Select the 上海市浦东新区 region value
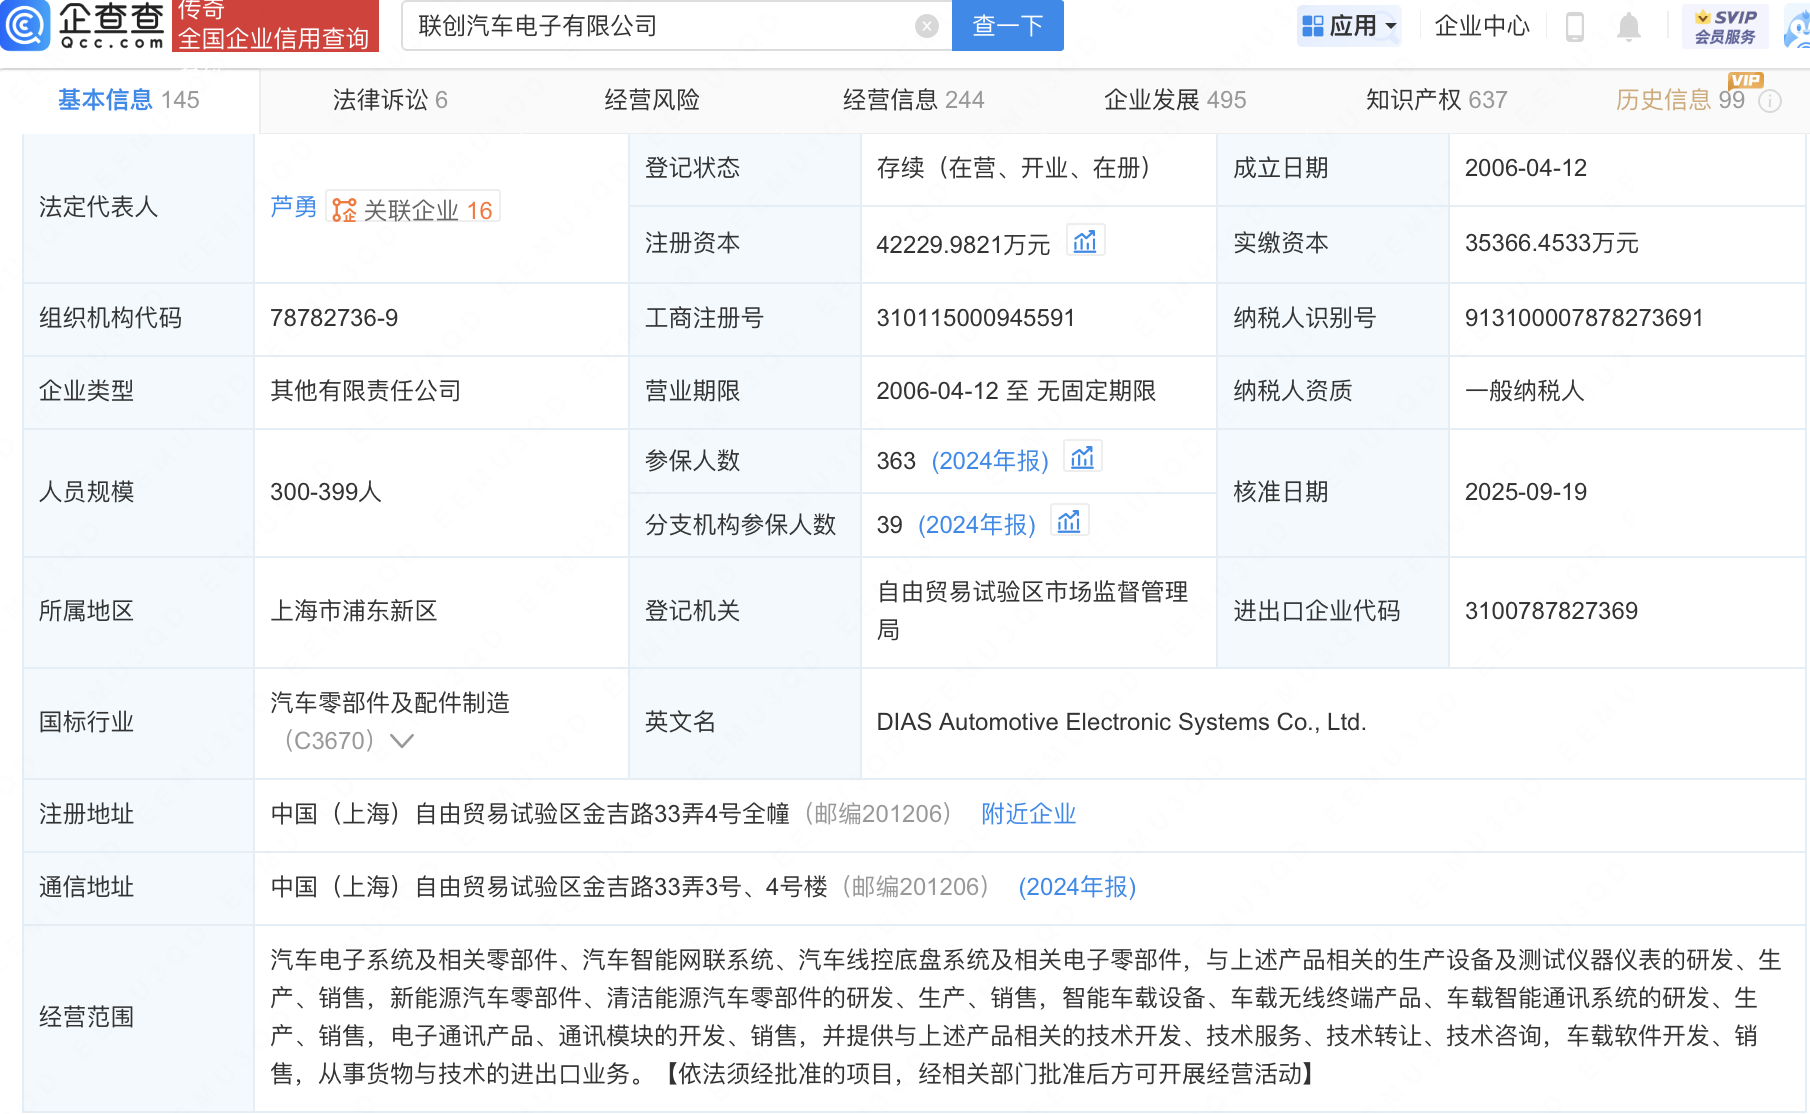This screenshot has width=1810, height=1114. coord(354,611)
